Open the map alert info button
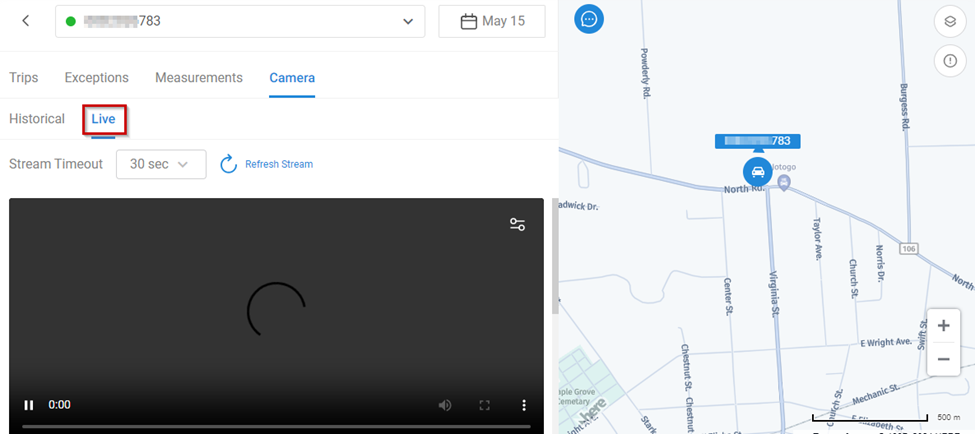 [950, 61]
